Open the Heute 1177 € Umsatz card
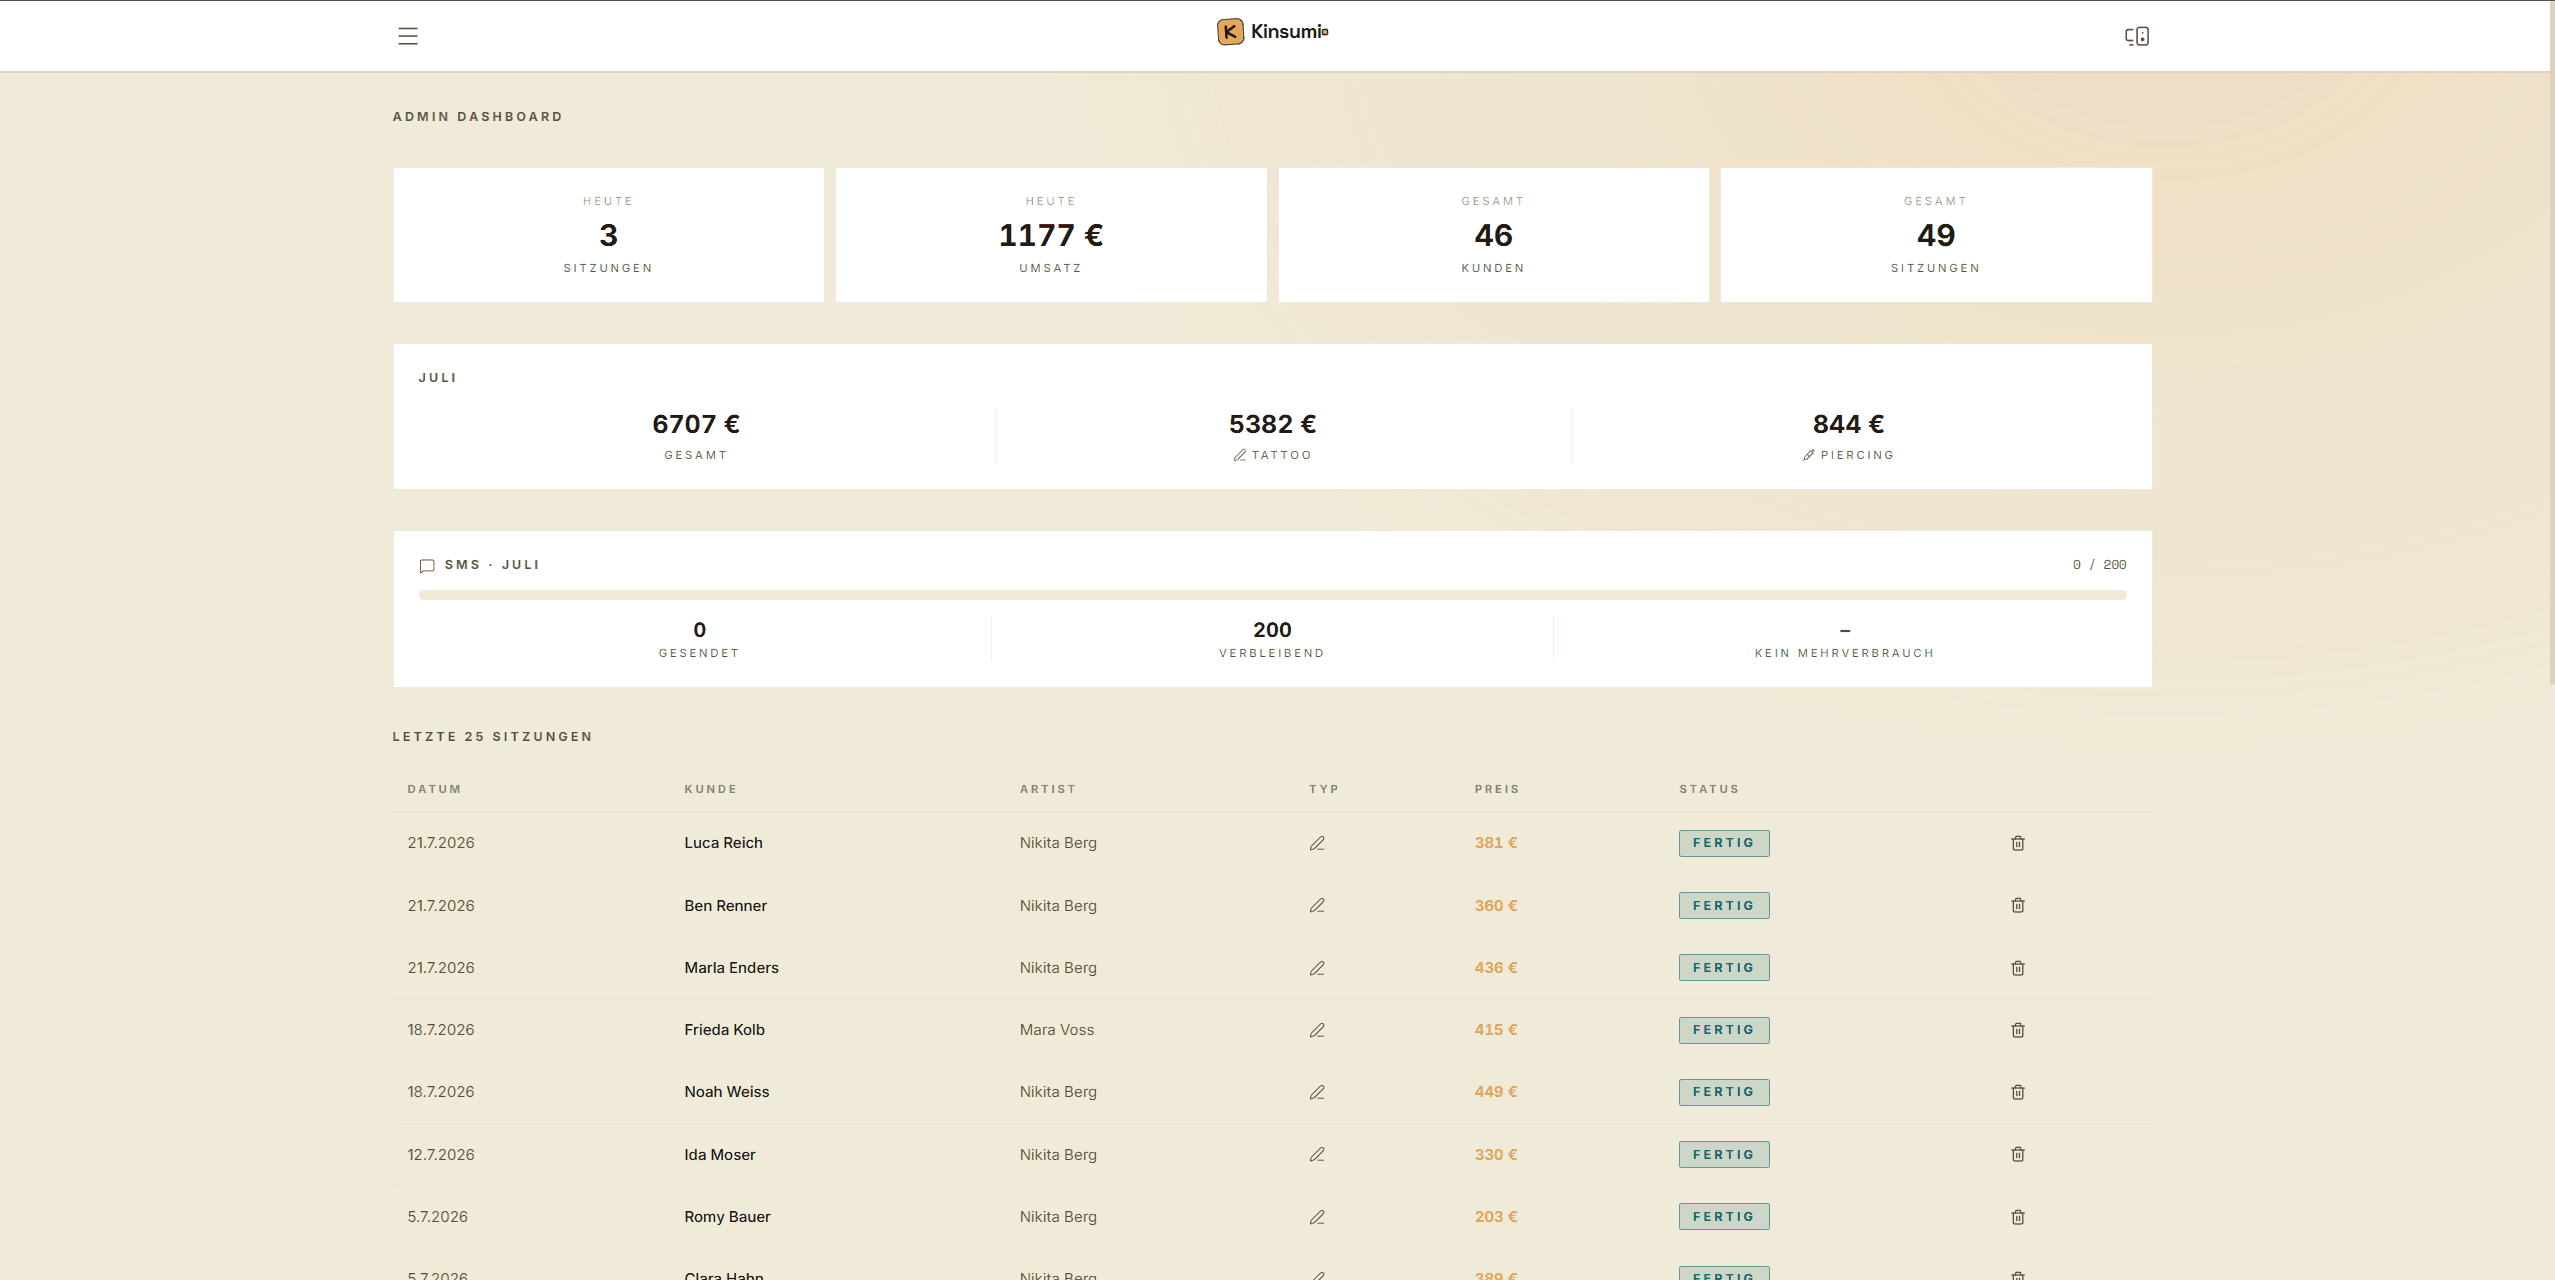This screenshot has height=1280, width=2555. click(1051, 235)
